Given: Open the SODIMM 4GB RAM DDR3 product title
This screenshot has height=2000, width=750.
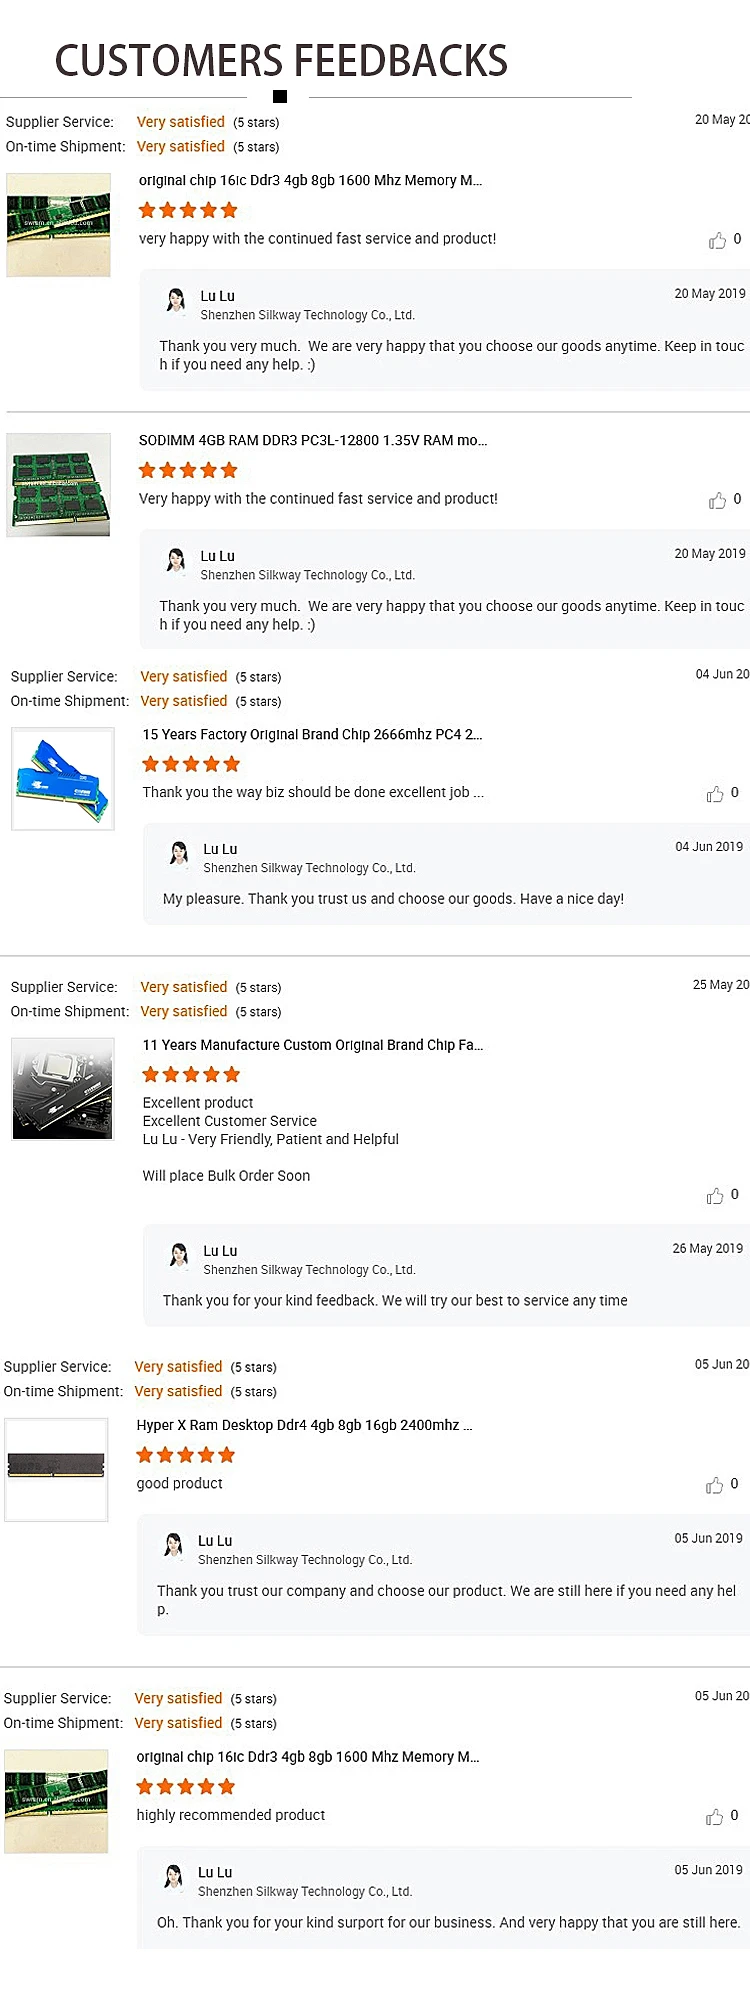Looking at the screenshot, I should point(312,440).
